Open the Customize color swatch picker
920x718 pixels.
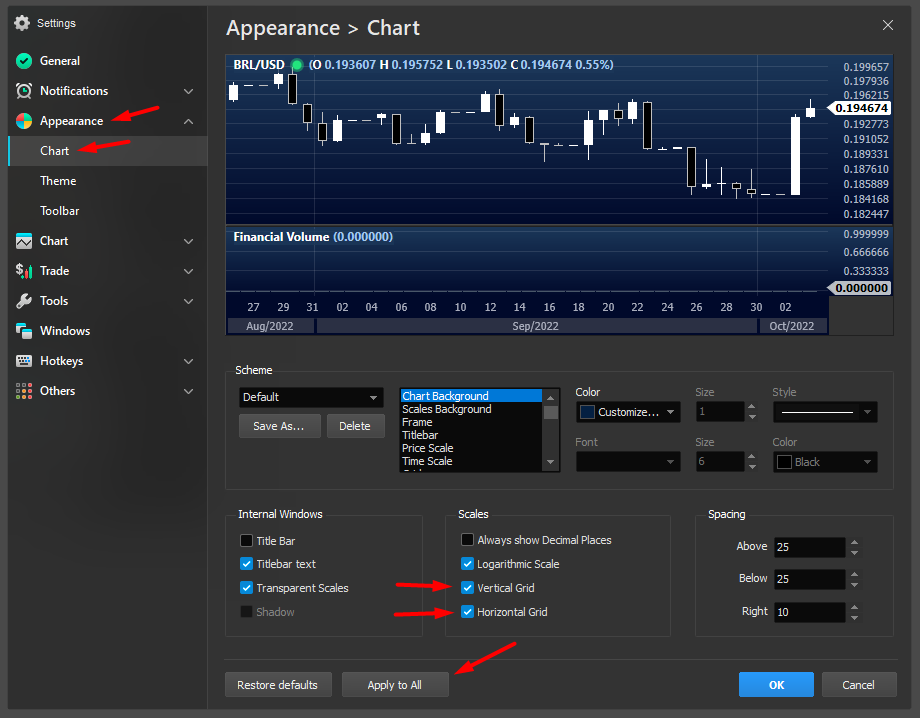(x=628, y=412)
